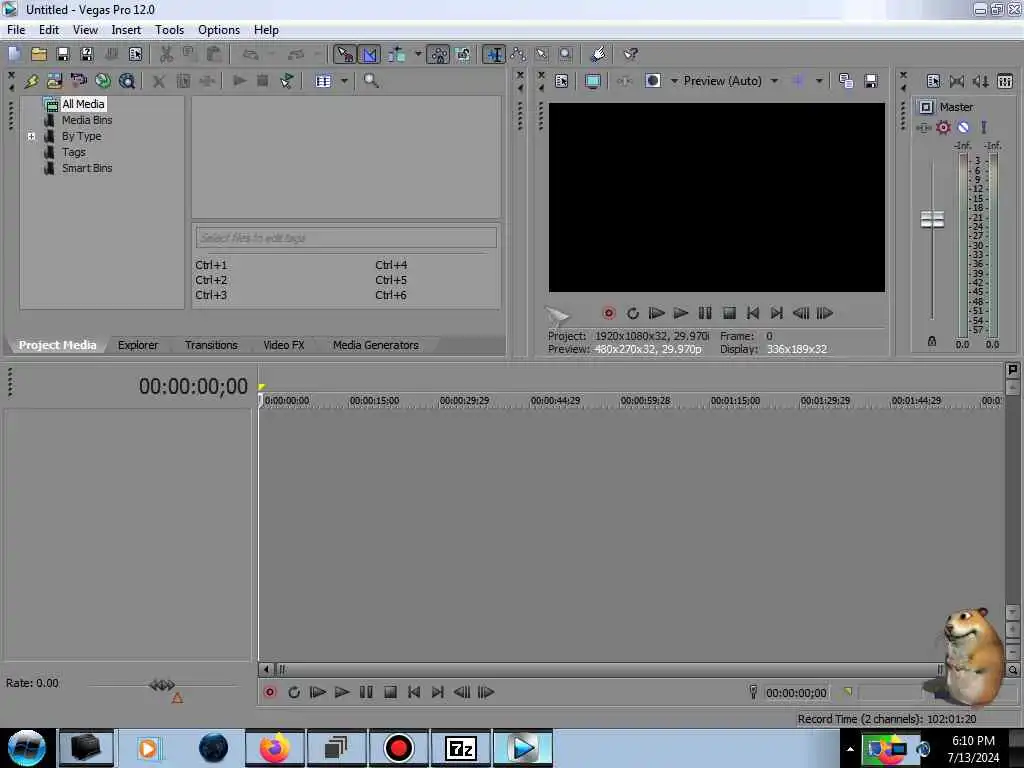
Task: Select Media Bins in media tree
Action: click(87, 120)
